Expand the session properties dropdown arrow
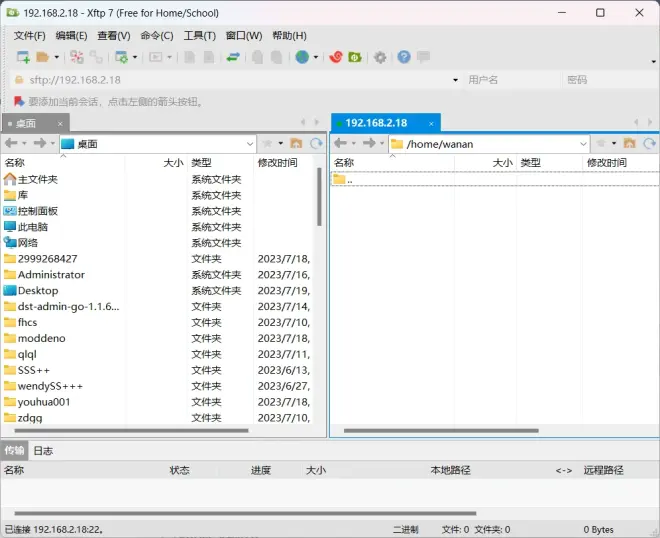Image resolution: width=660 pixels, height=538 pixels. pos(135,57)
